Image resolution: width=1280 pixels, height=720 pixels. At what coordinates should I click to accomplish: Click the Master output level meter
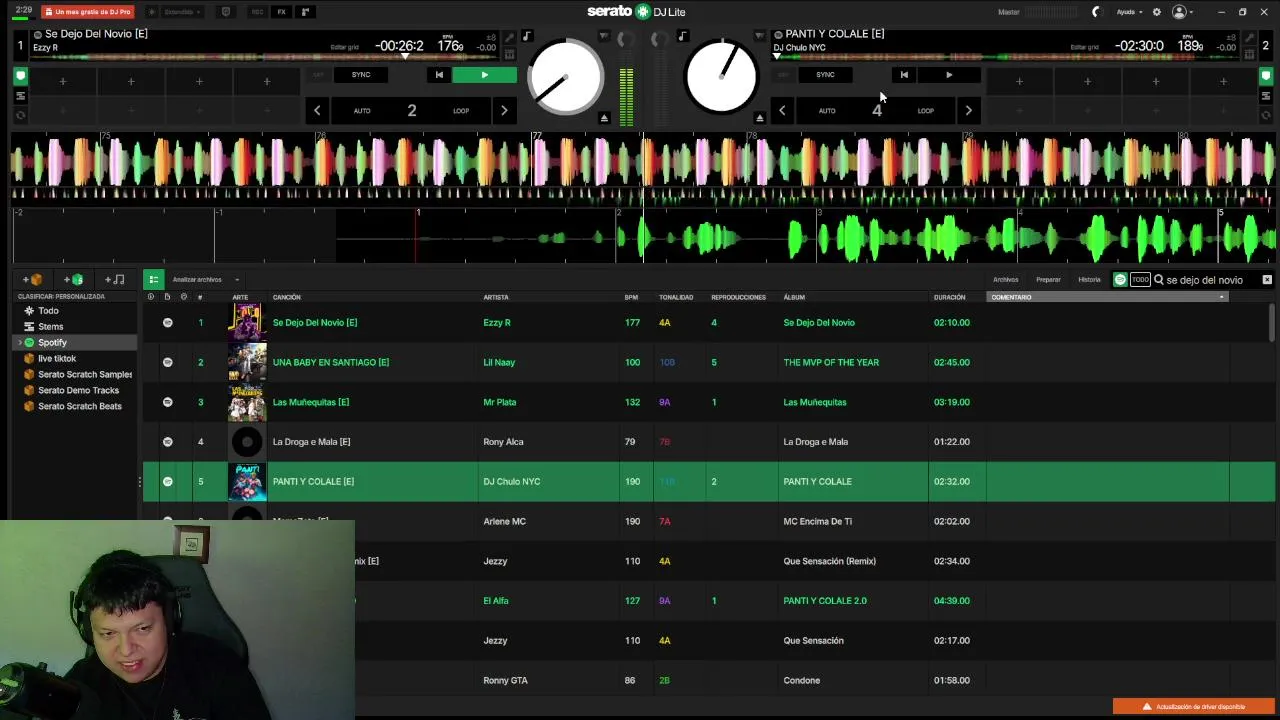click(1052, 12)
